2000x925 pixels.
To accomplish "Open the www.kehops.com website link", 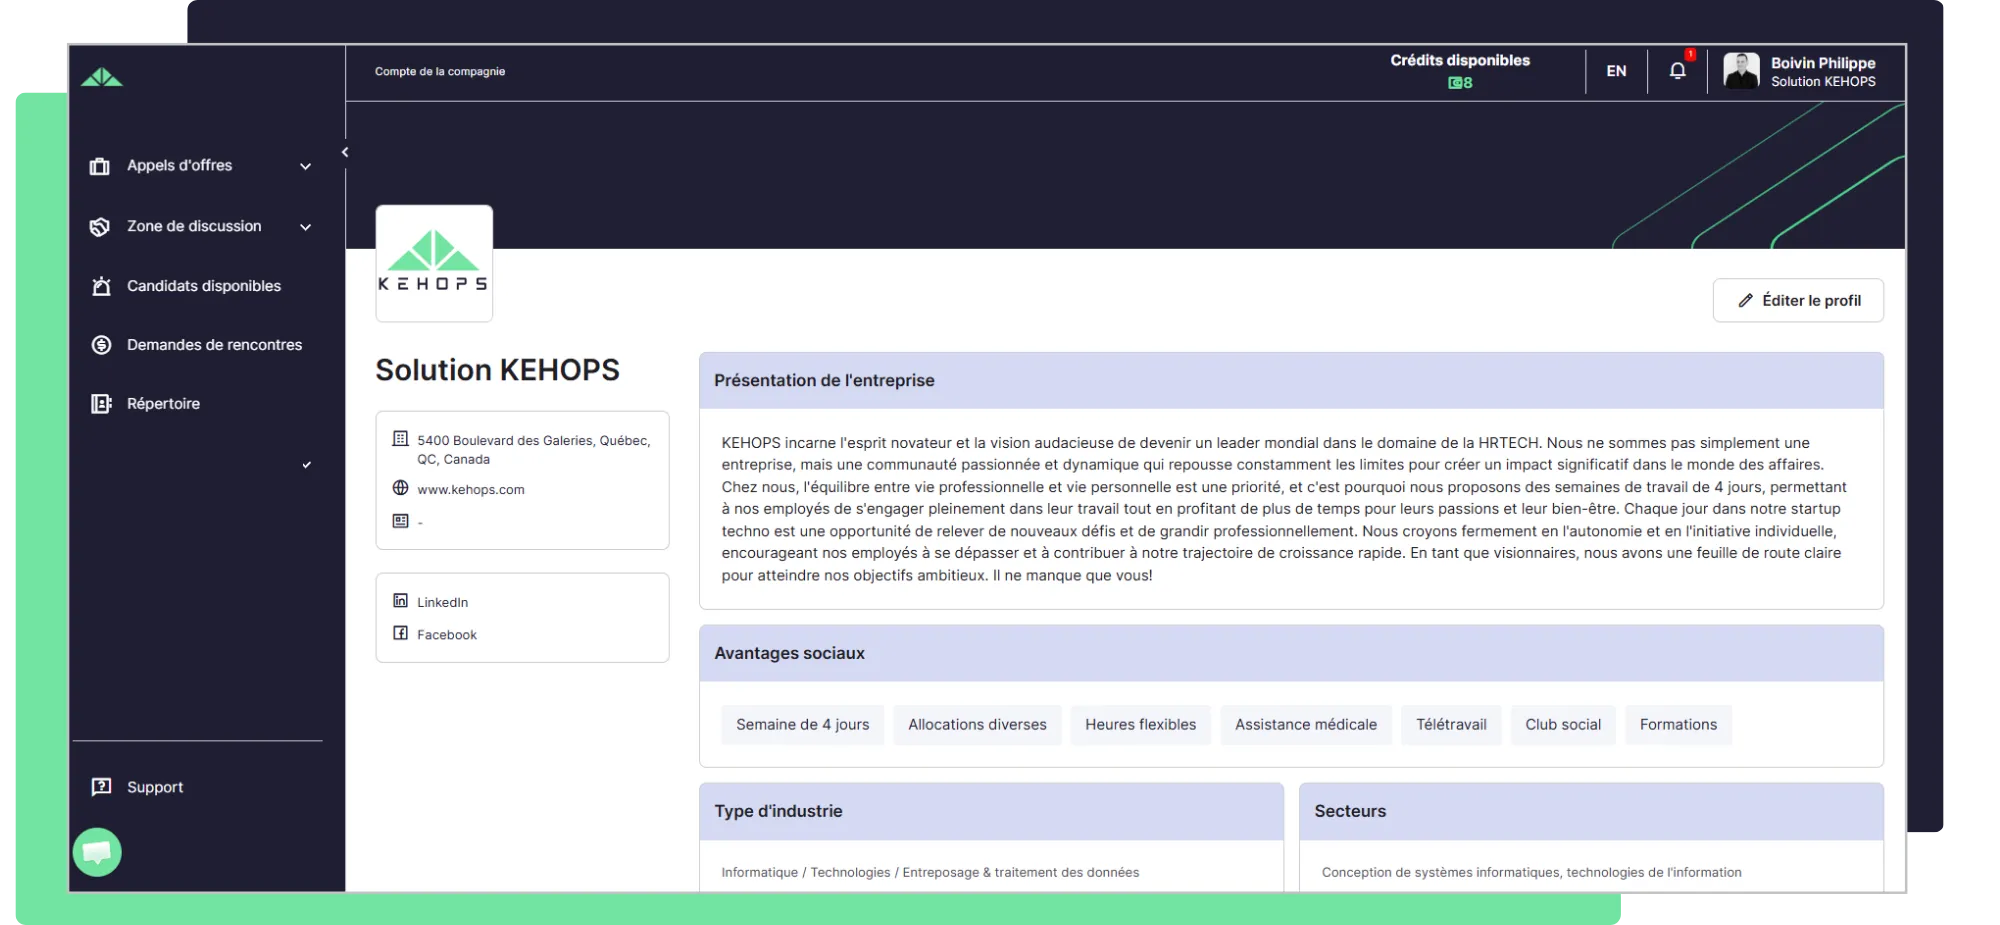I will coord(470,490).
